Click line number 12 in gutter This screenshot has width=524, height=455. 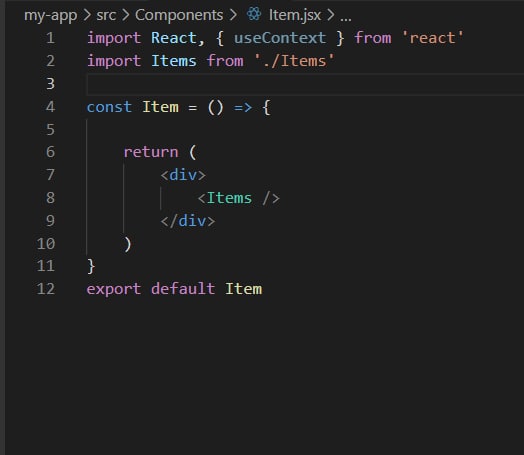[46, 289]
